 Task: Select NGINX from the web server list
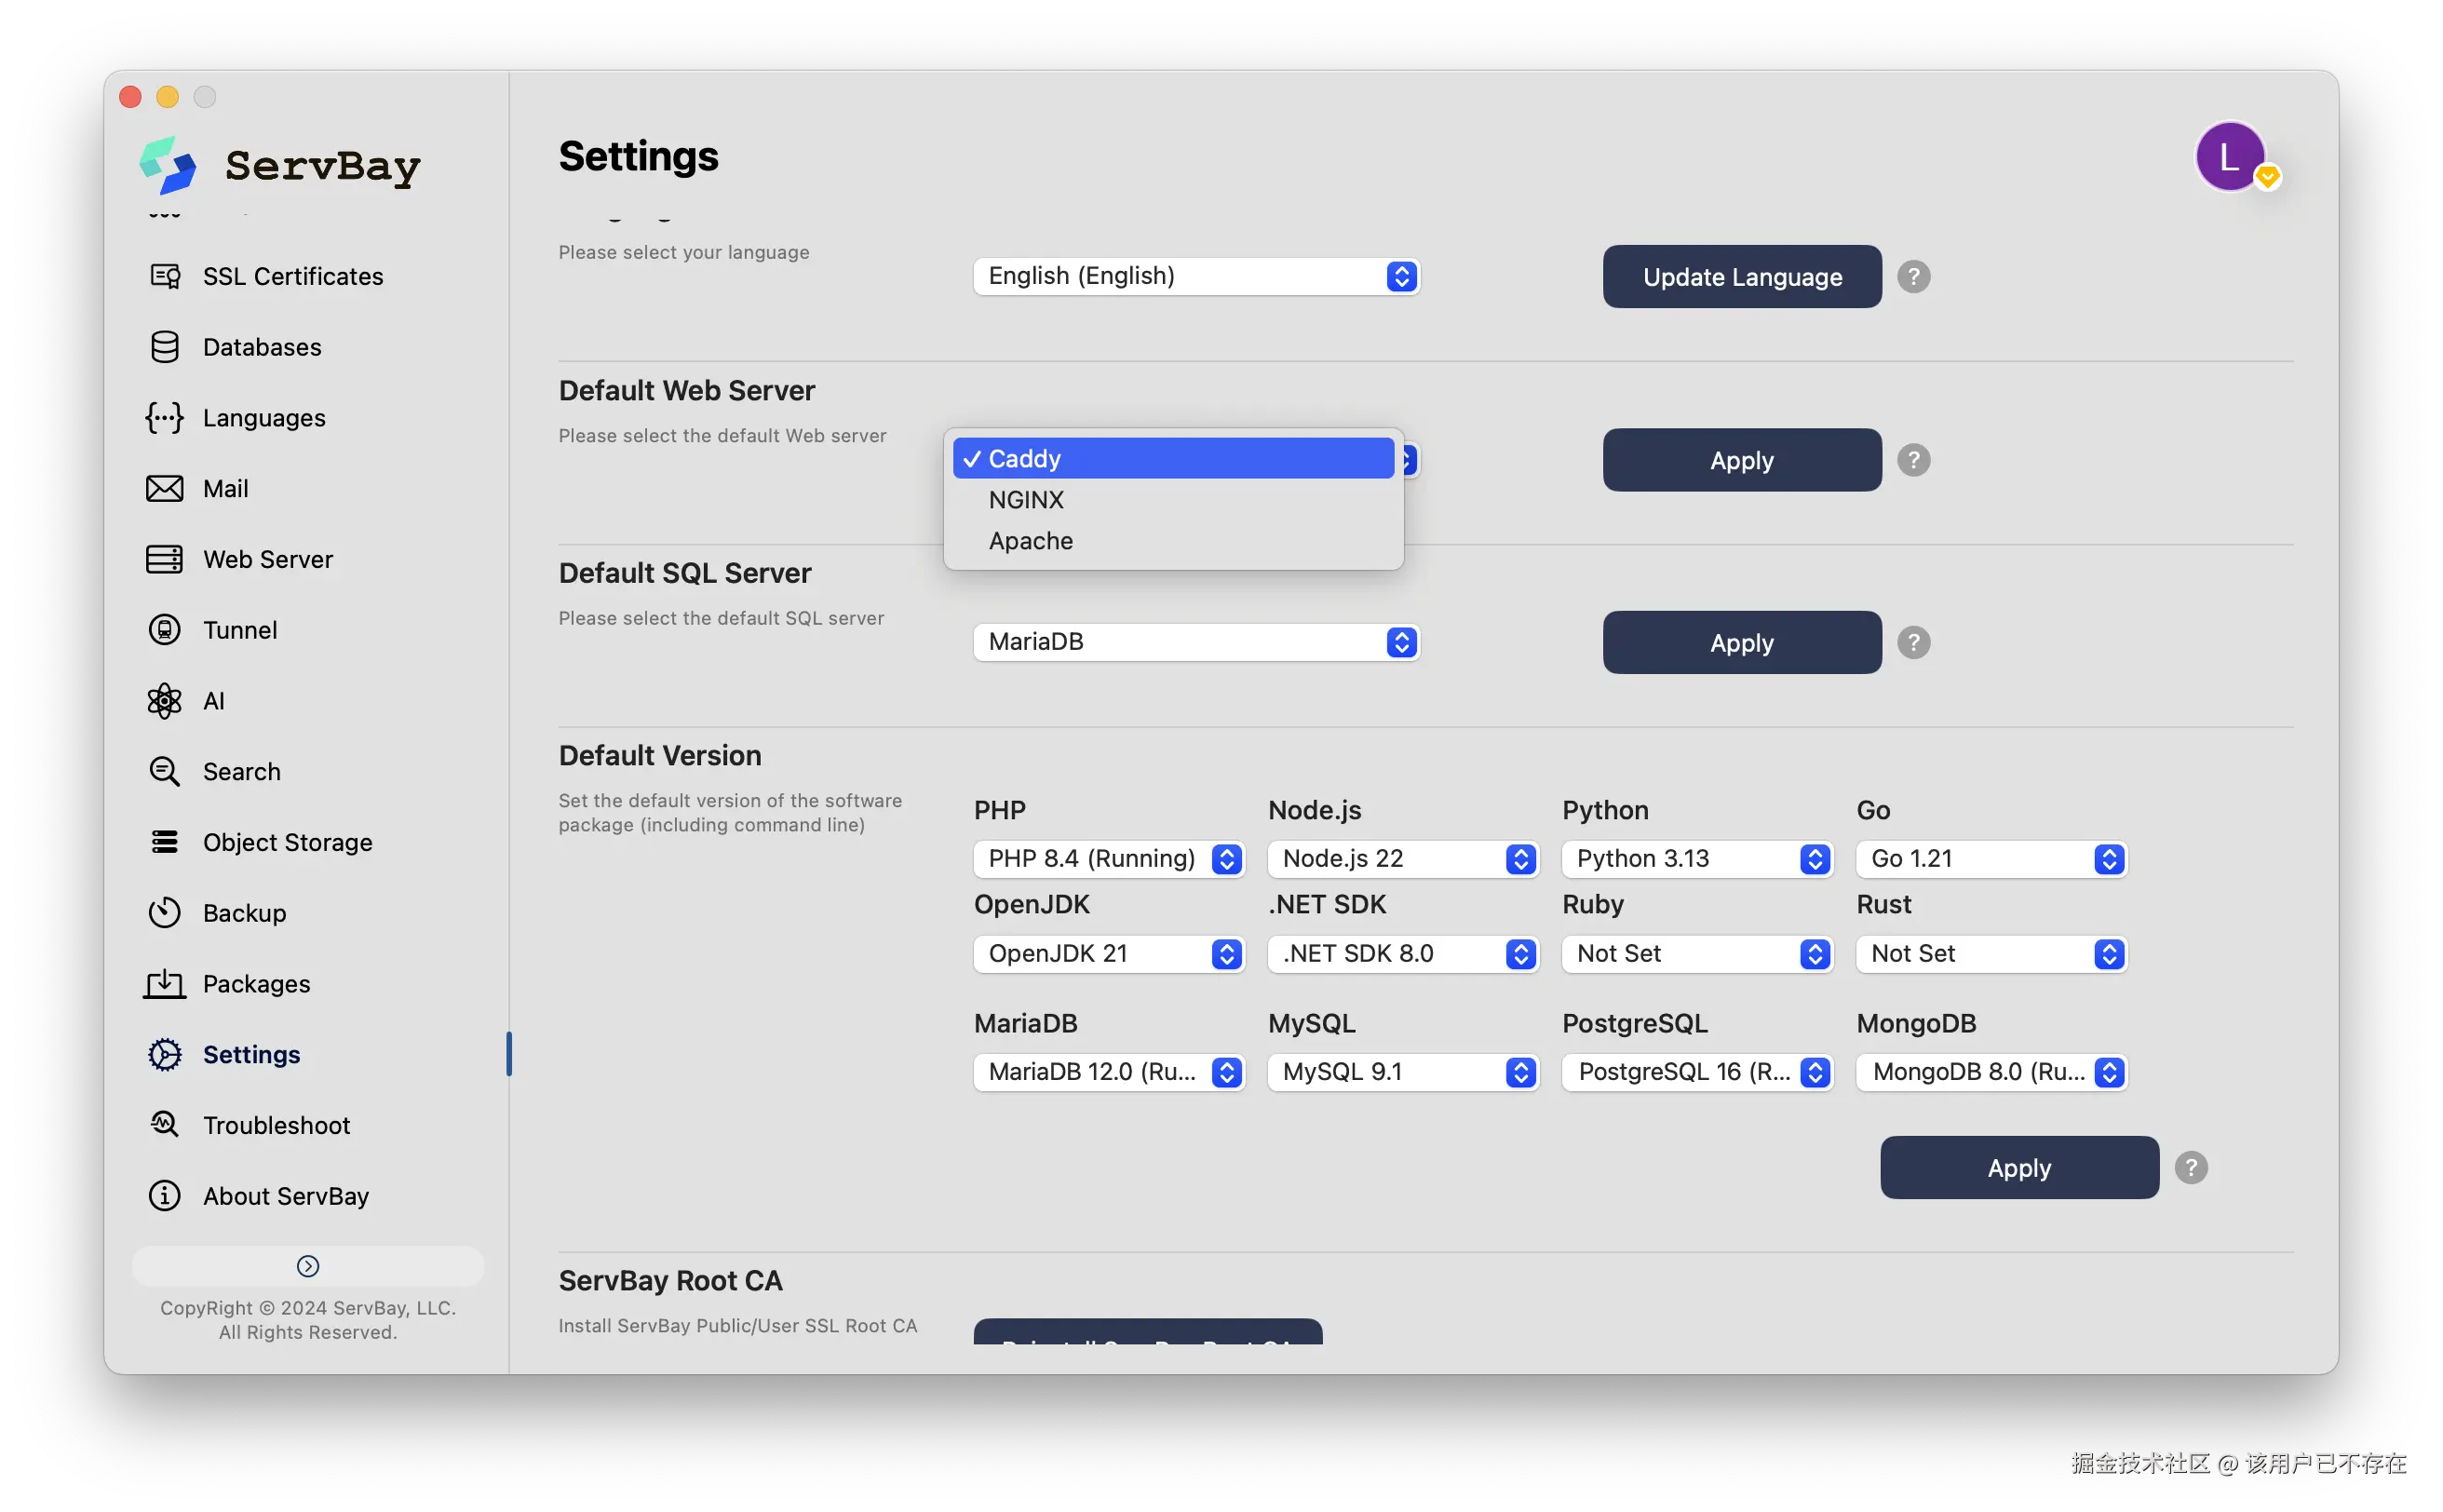pos(1026,500)
